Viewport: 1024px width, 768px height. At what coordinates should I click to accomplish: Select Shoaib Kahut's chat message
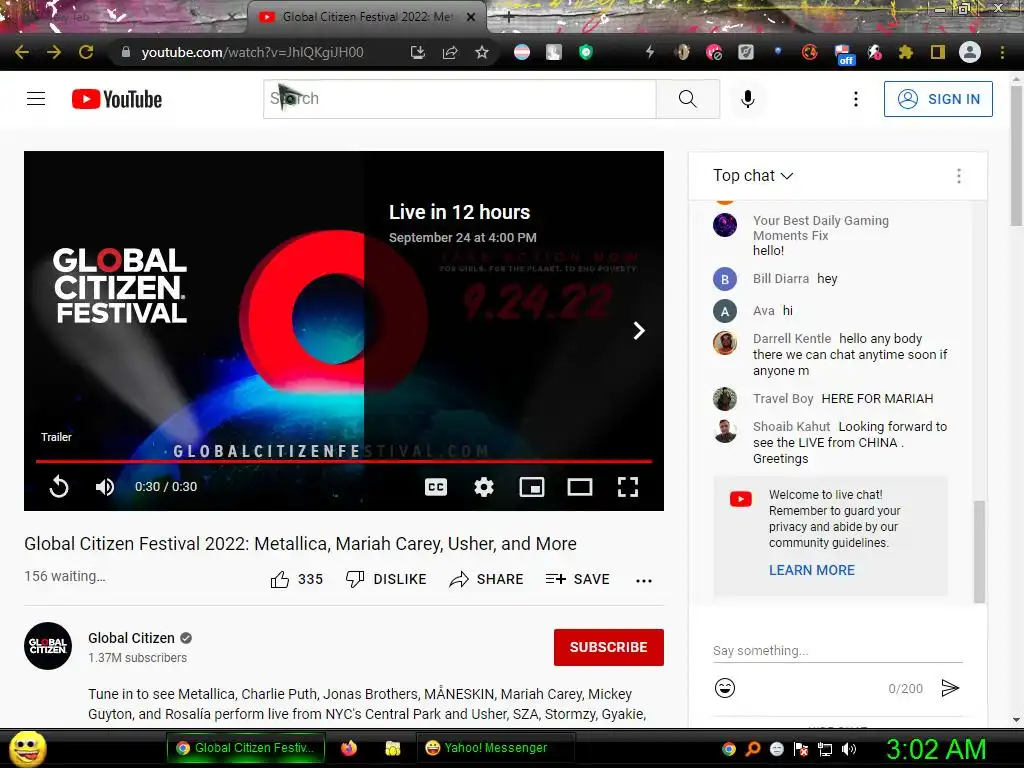tap(849, 442)
